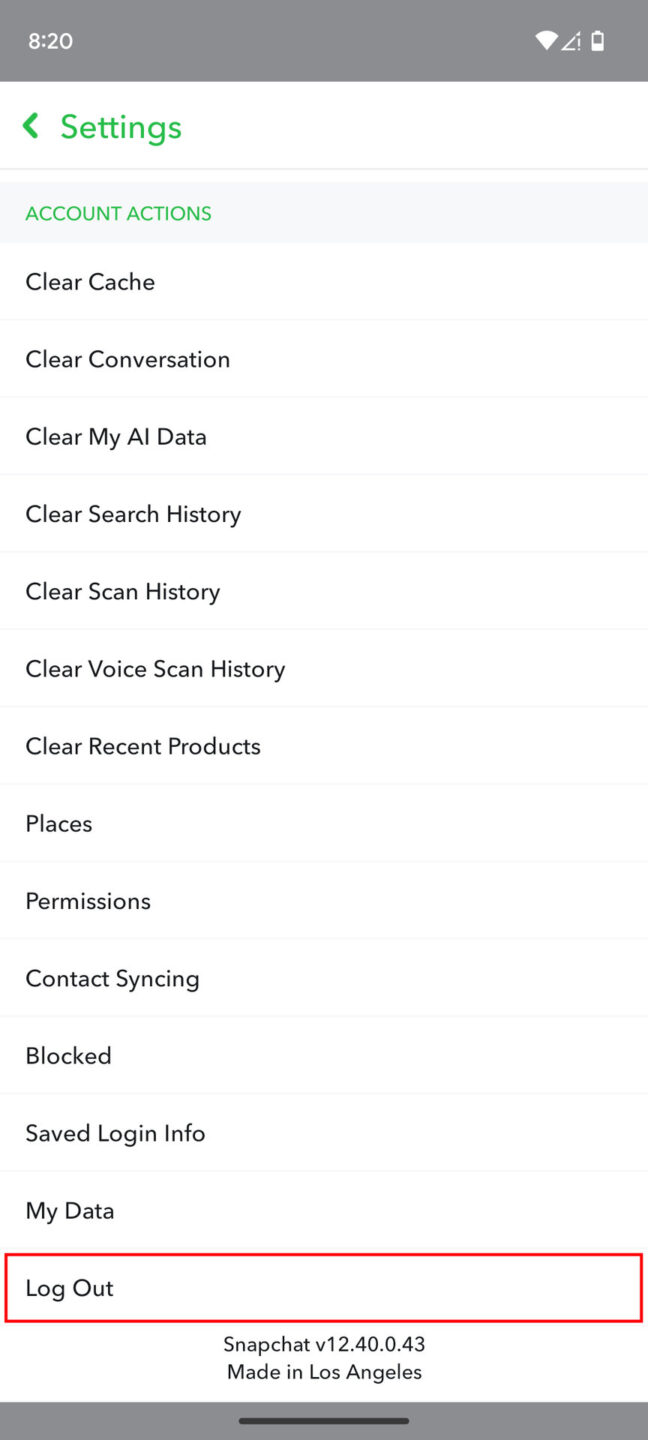Clear your Search History
The image size is (648, 1440).
click(x=133, y=514)
